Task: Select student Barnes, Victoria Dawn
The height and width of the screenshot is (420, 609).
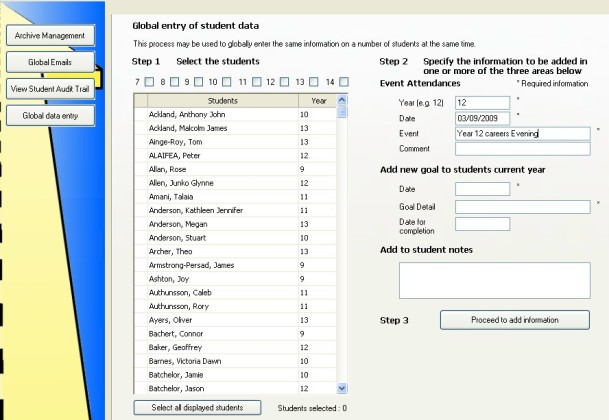Action: [235, 361]
